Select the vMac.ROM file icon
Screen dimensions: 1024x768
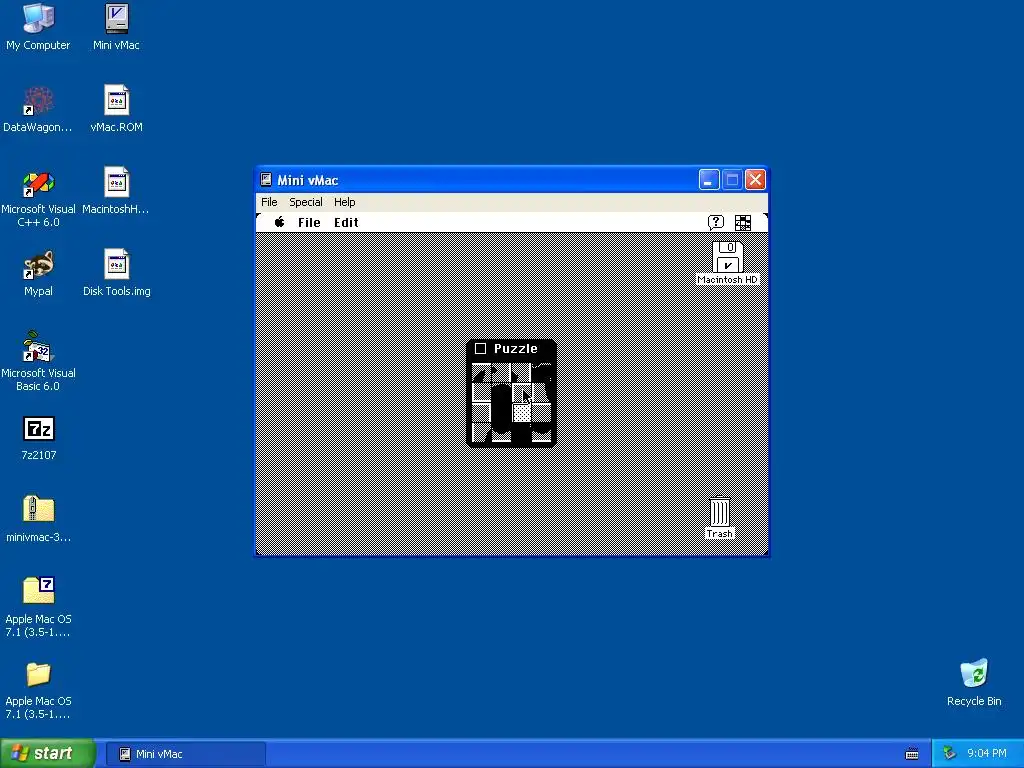[x=116, y=109]
